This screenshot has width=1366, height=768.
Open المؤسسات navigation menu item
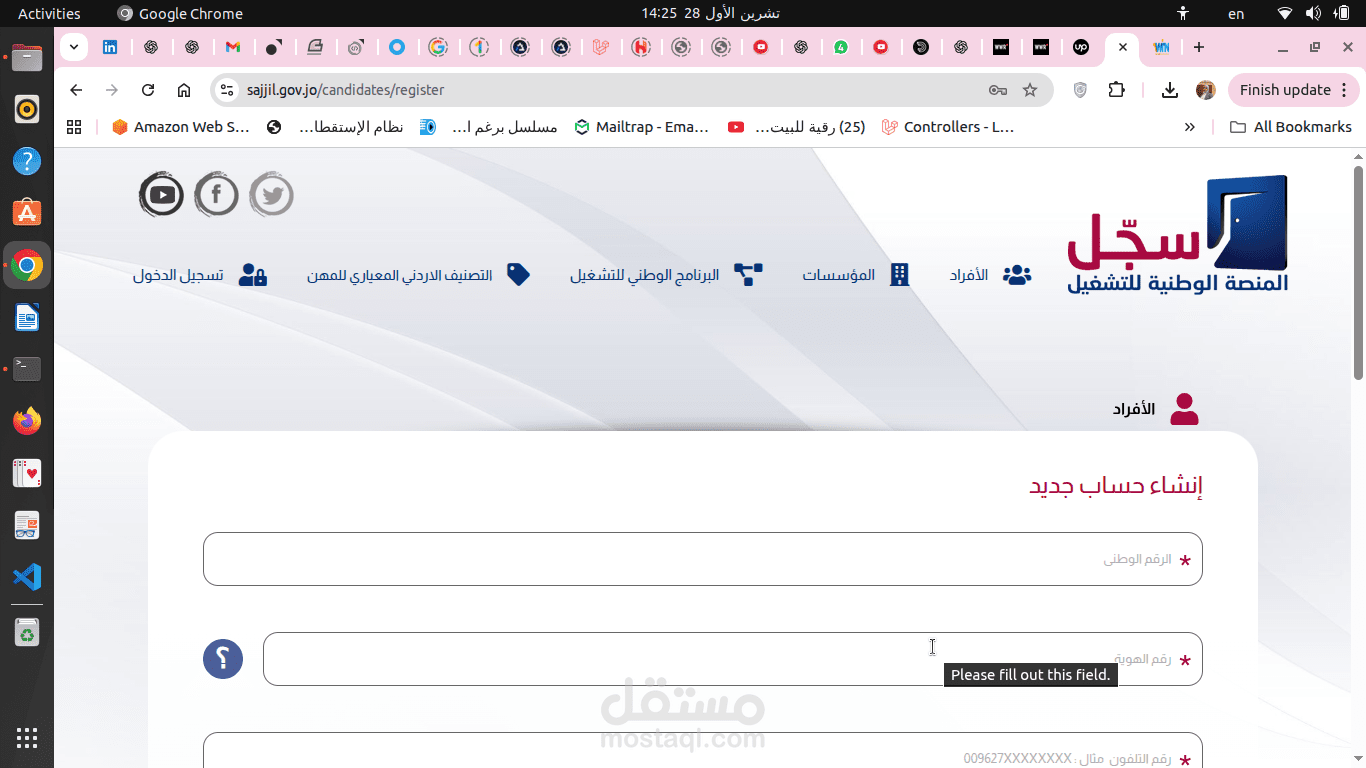[856, 275]
